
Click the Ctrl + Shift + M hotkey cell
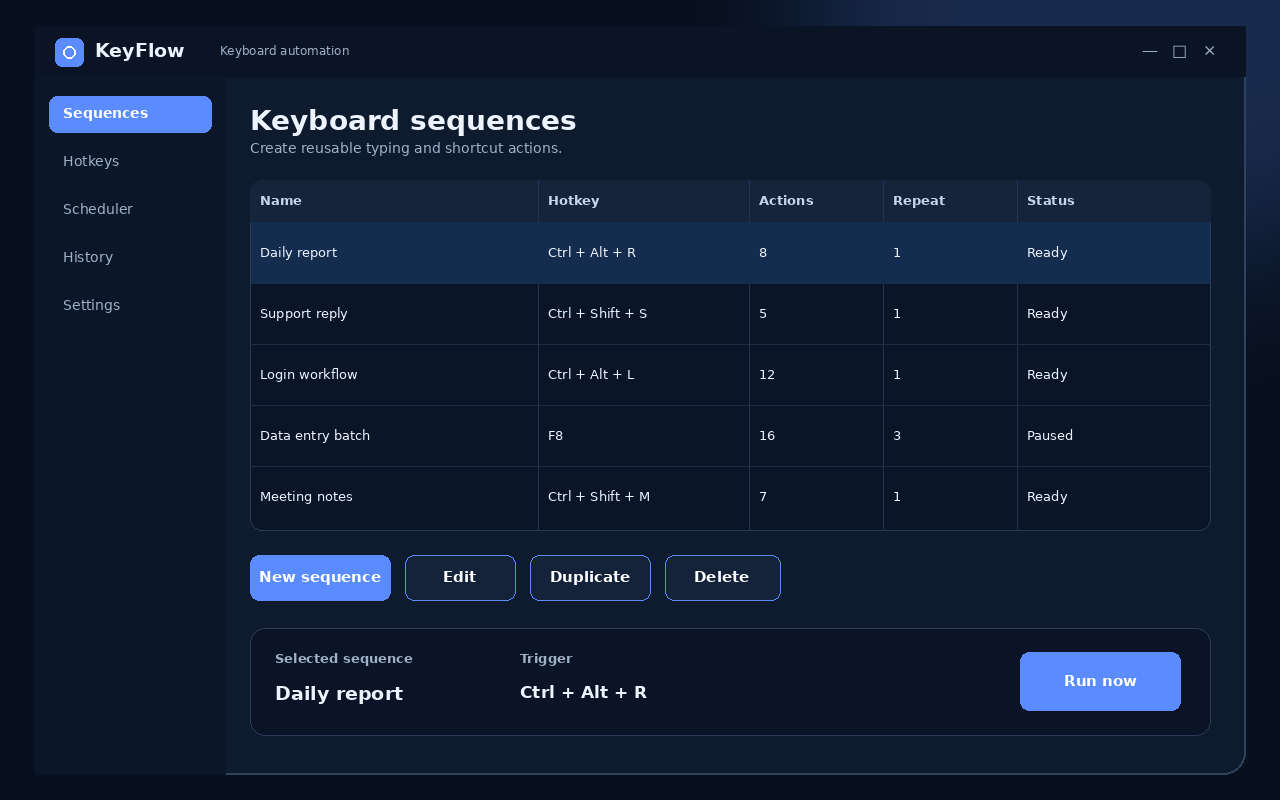[x=644, y=497]
